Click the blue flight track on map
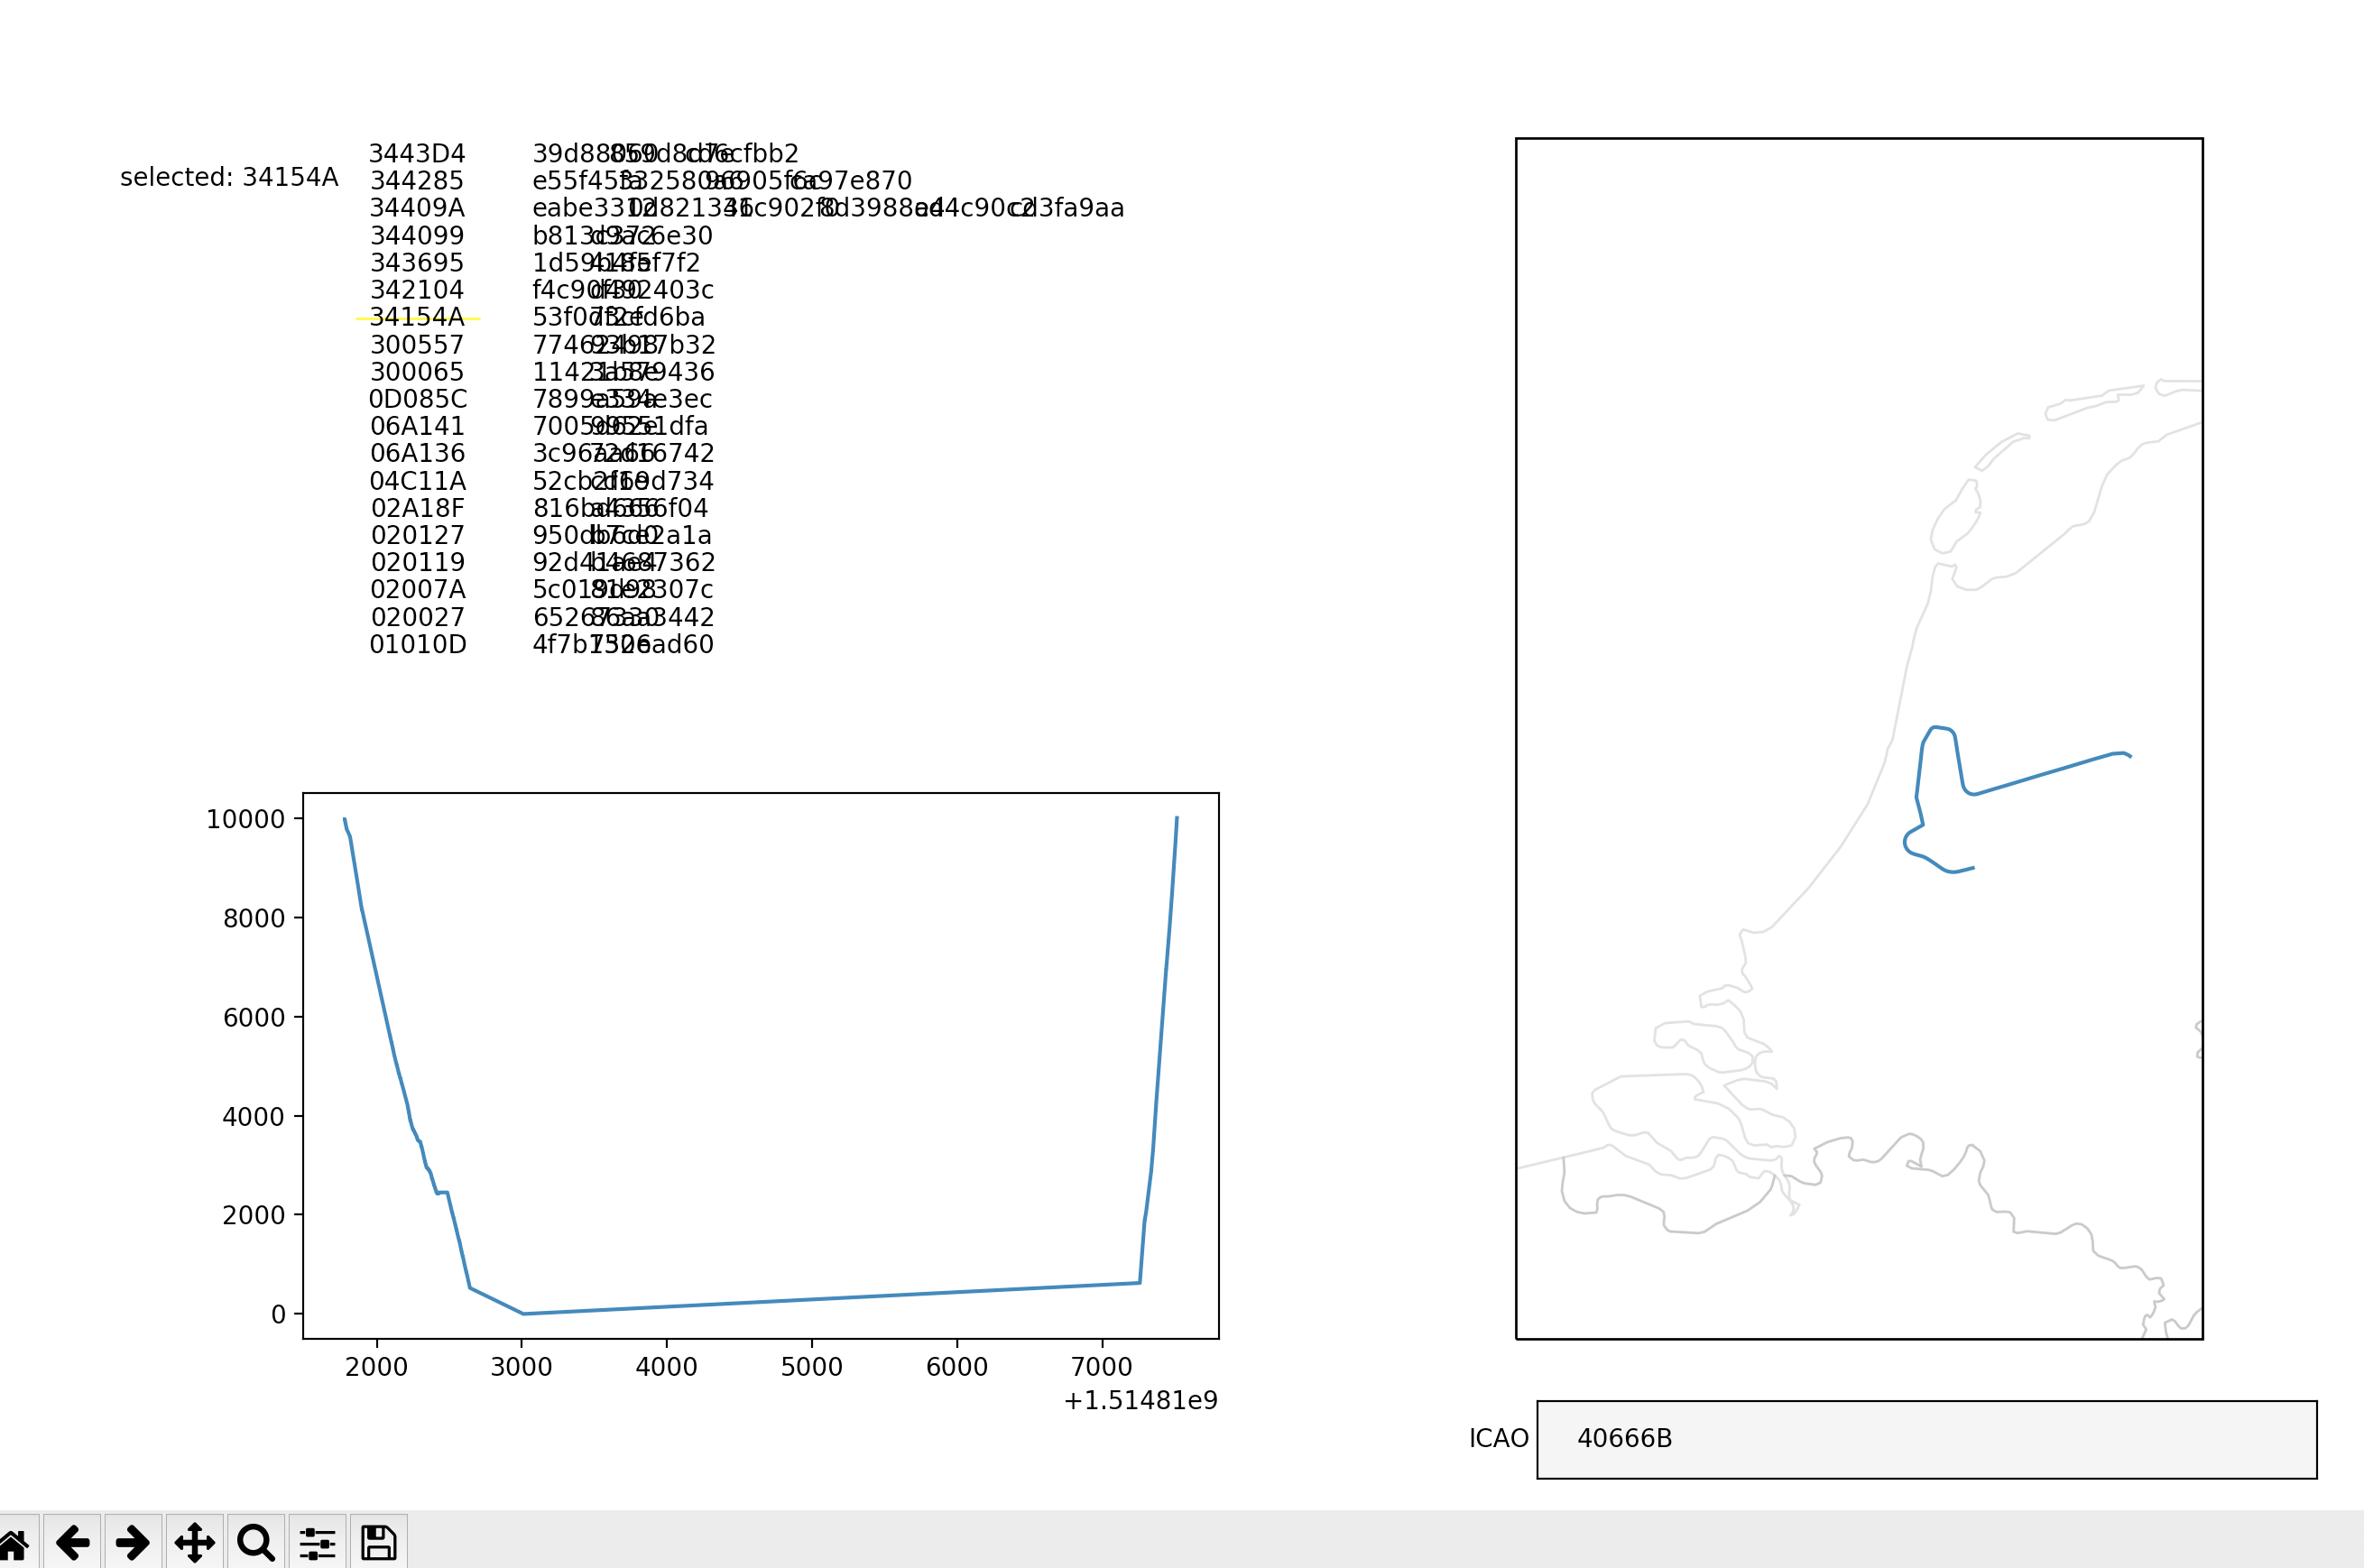 point(2040,775)
